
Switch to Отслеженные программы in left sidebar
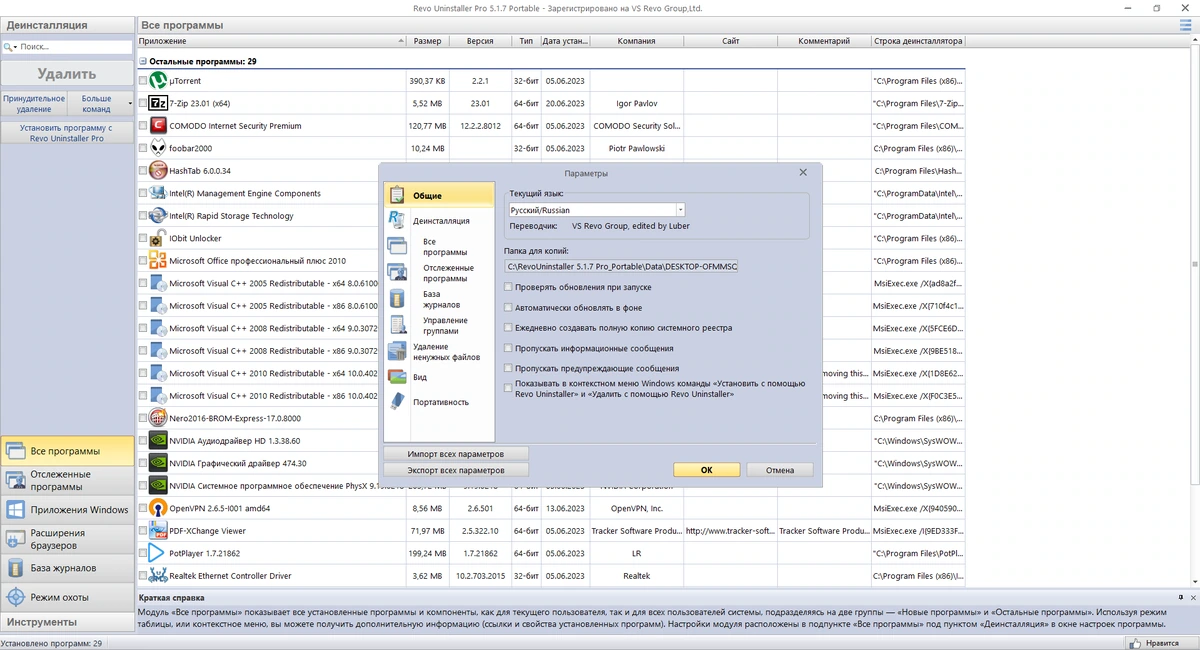[x=66, y=480]
